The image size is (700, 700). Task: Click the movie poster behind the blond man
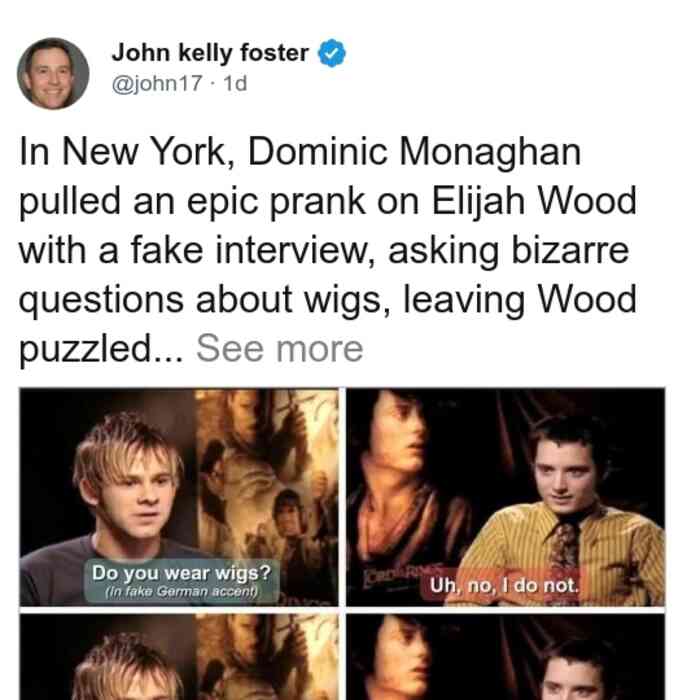[x=267, y=487]
